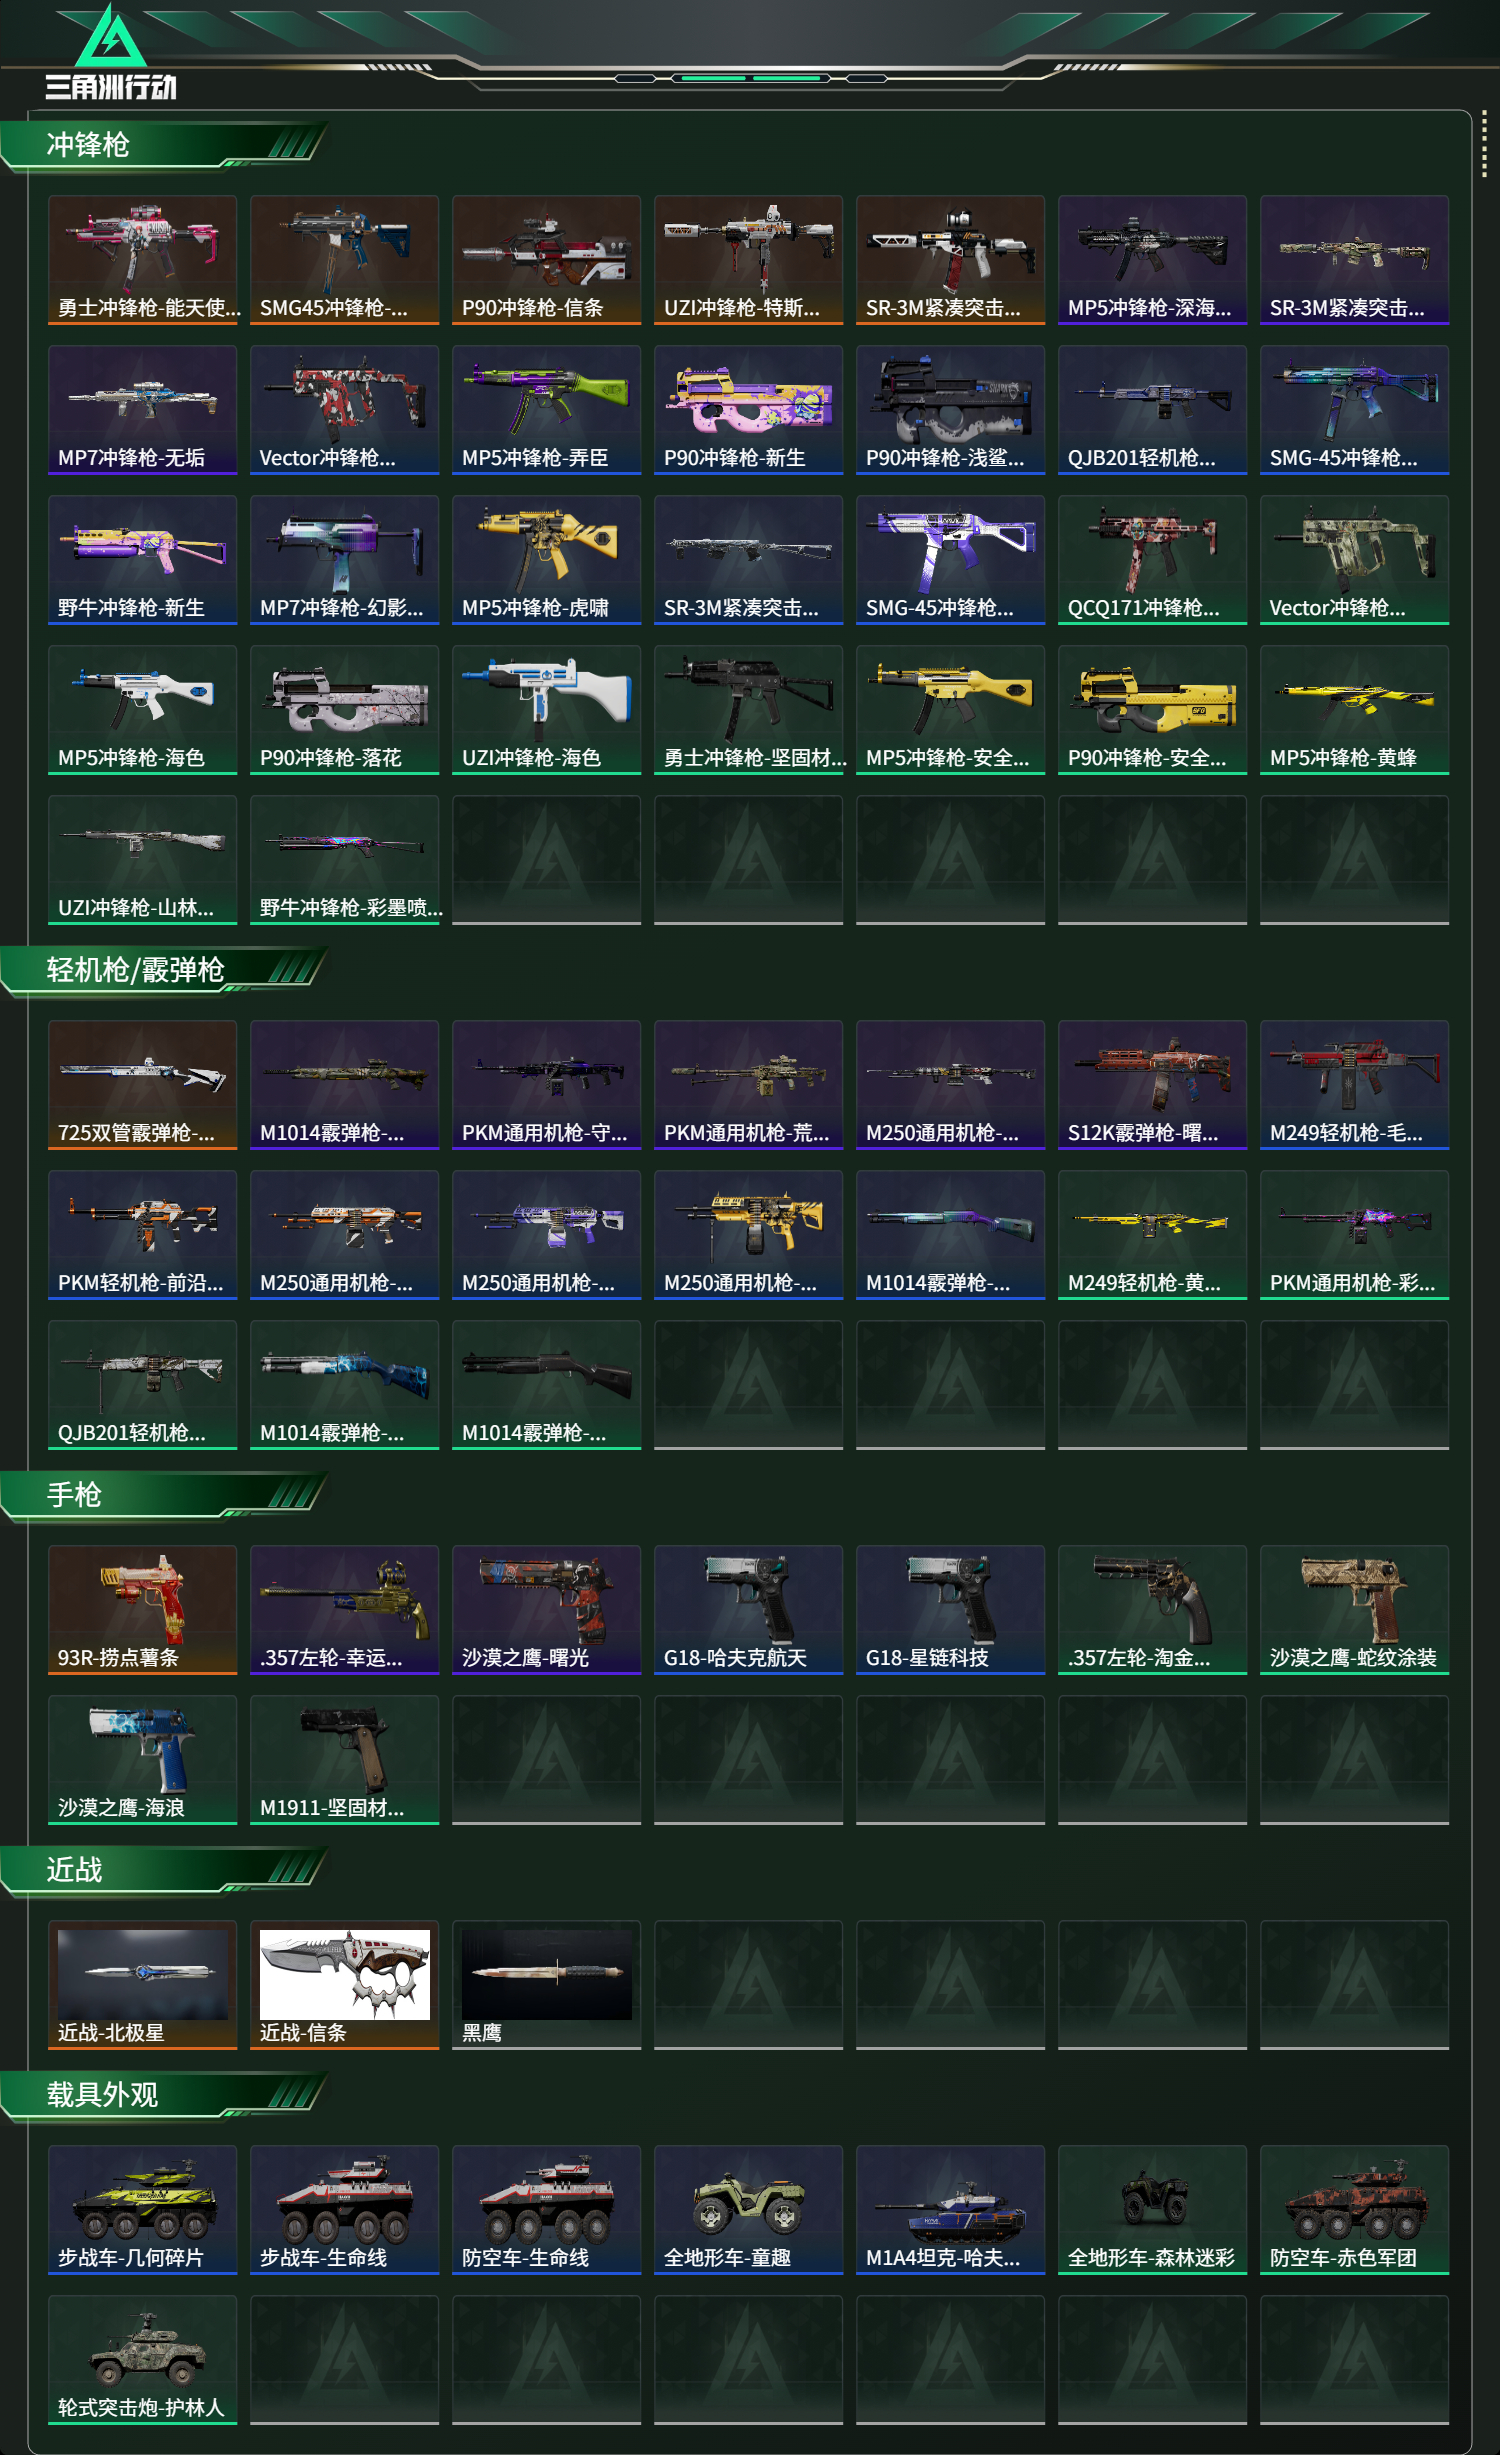Select the 步战车-几何碎片 vehicle skin

click(142, 2210)
